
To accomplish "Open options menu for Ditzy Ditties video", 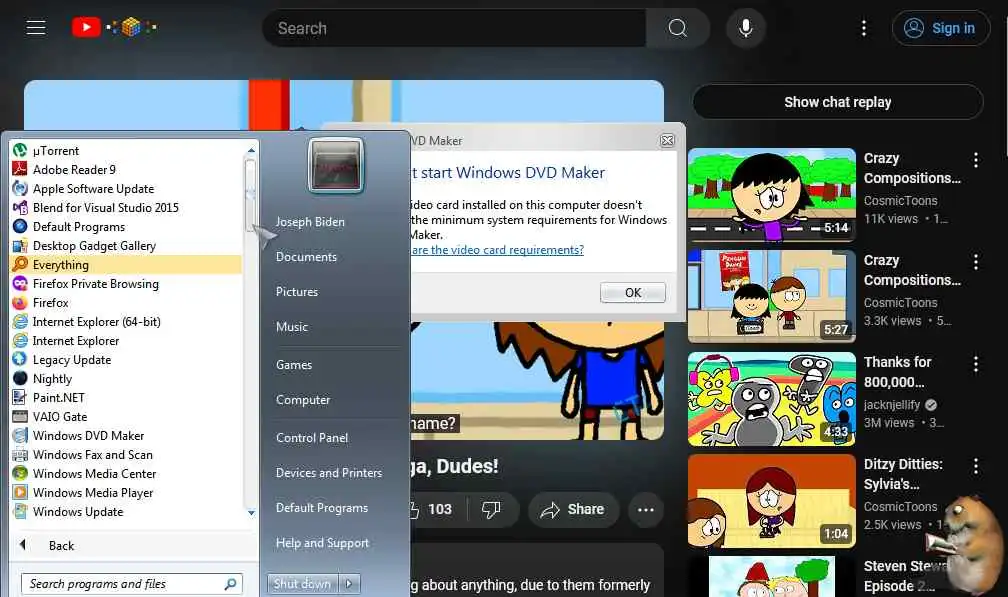I will tap(976, 467).
